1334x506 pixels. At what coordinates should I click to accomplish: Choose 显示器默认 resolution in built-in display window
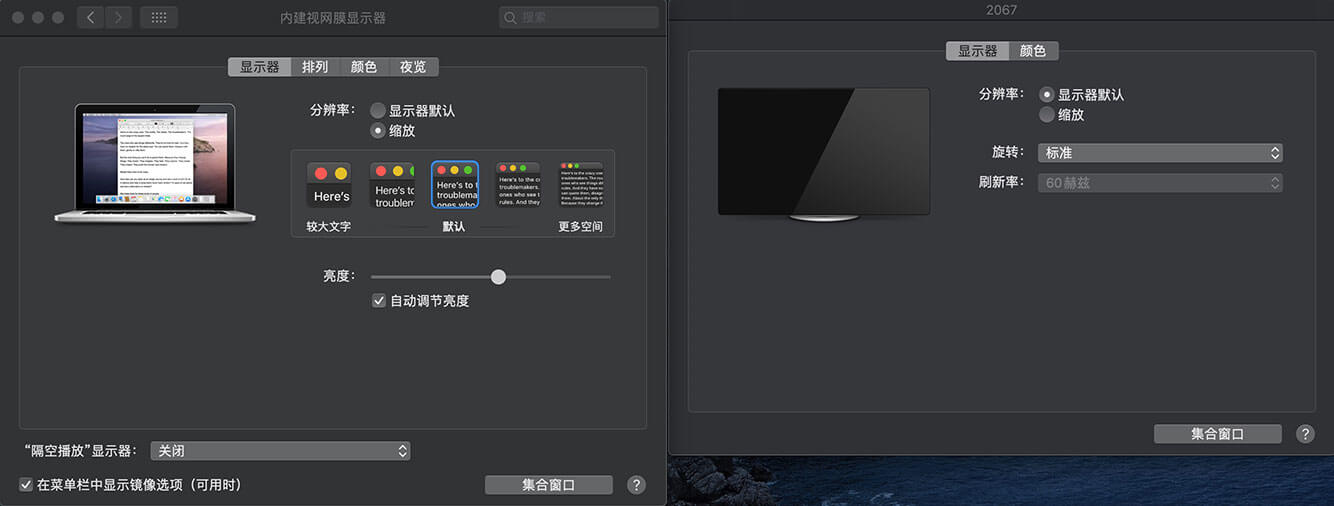click(x=378, y=111)
